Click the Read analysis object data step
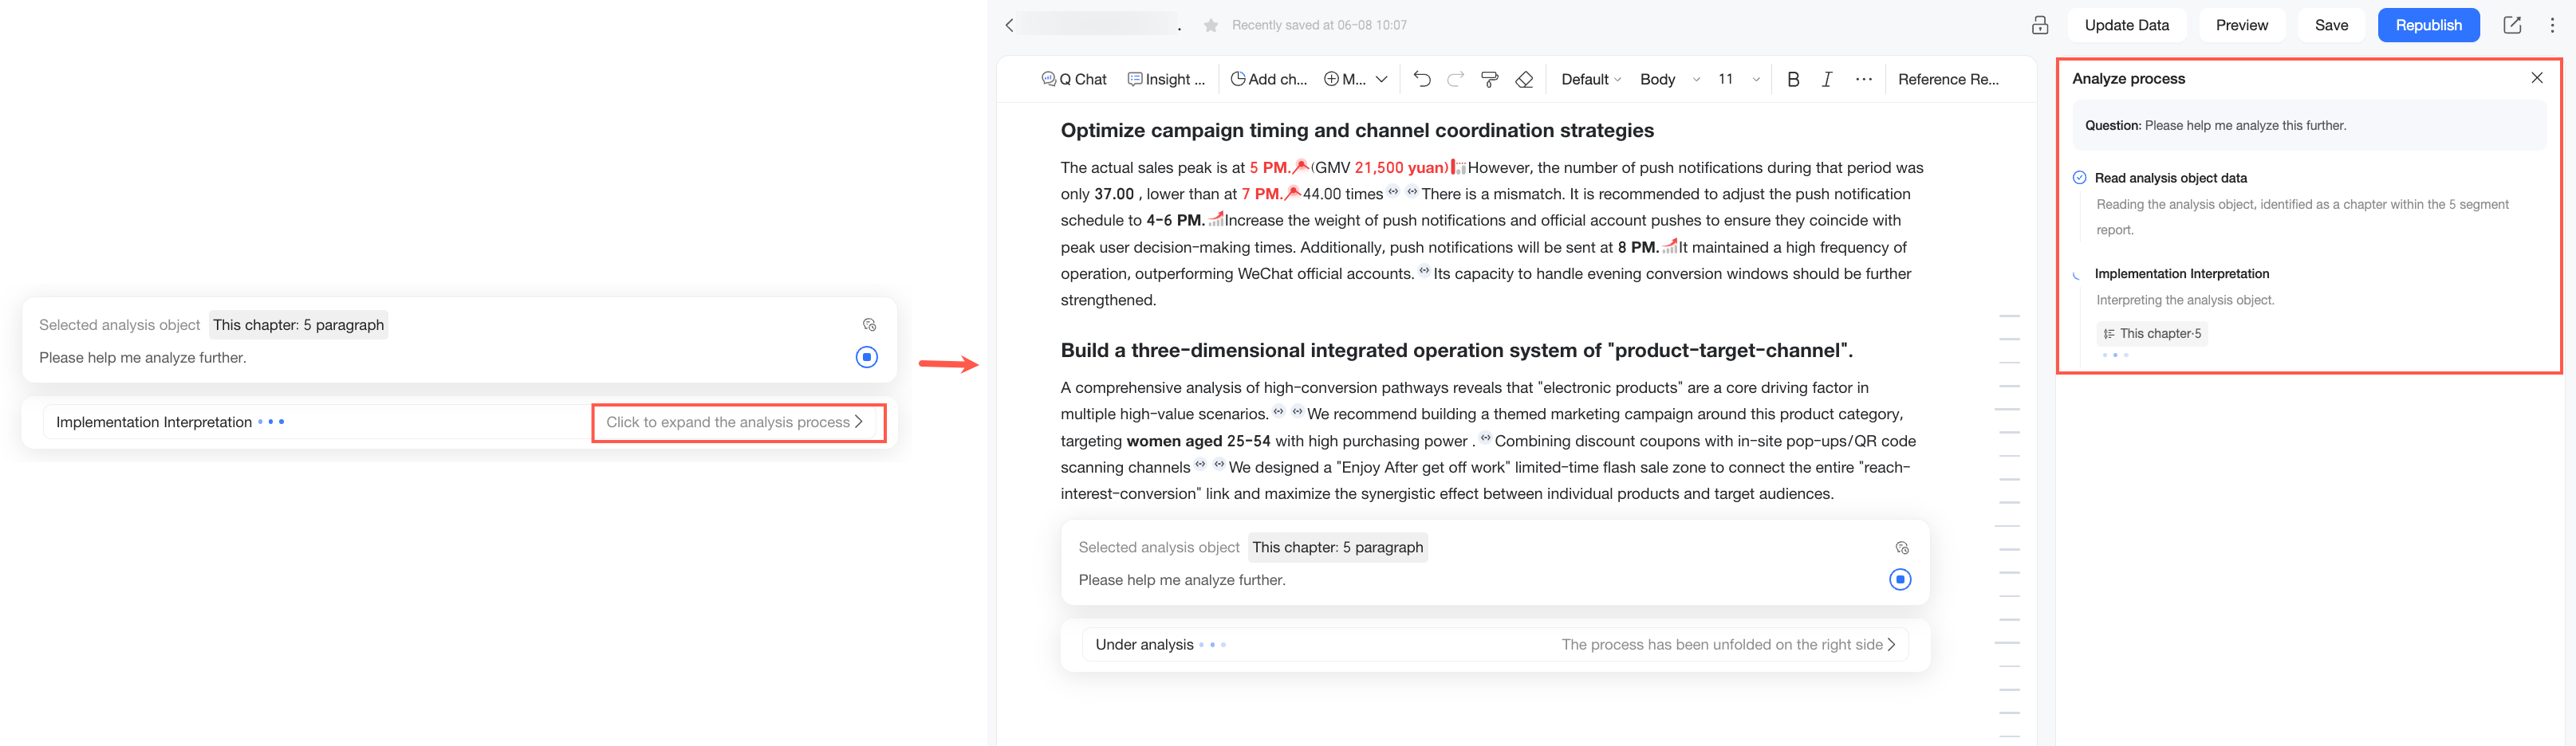This screenshot has width=2576, height=746. (2171, 178)
